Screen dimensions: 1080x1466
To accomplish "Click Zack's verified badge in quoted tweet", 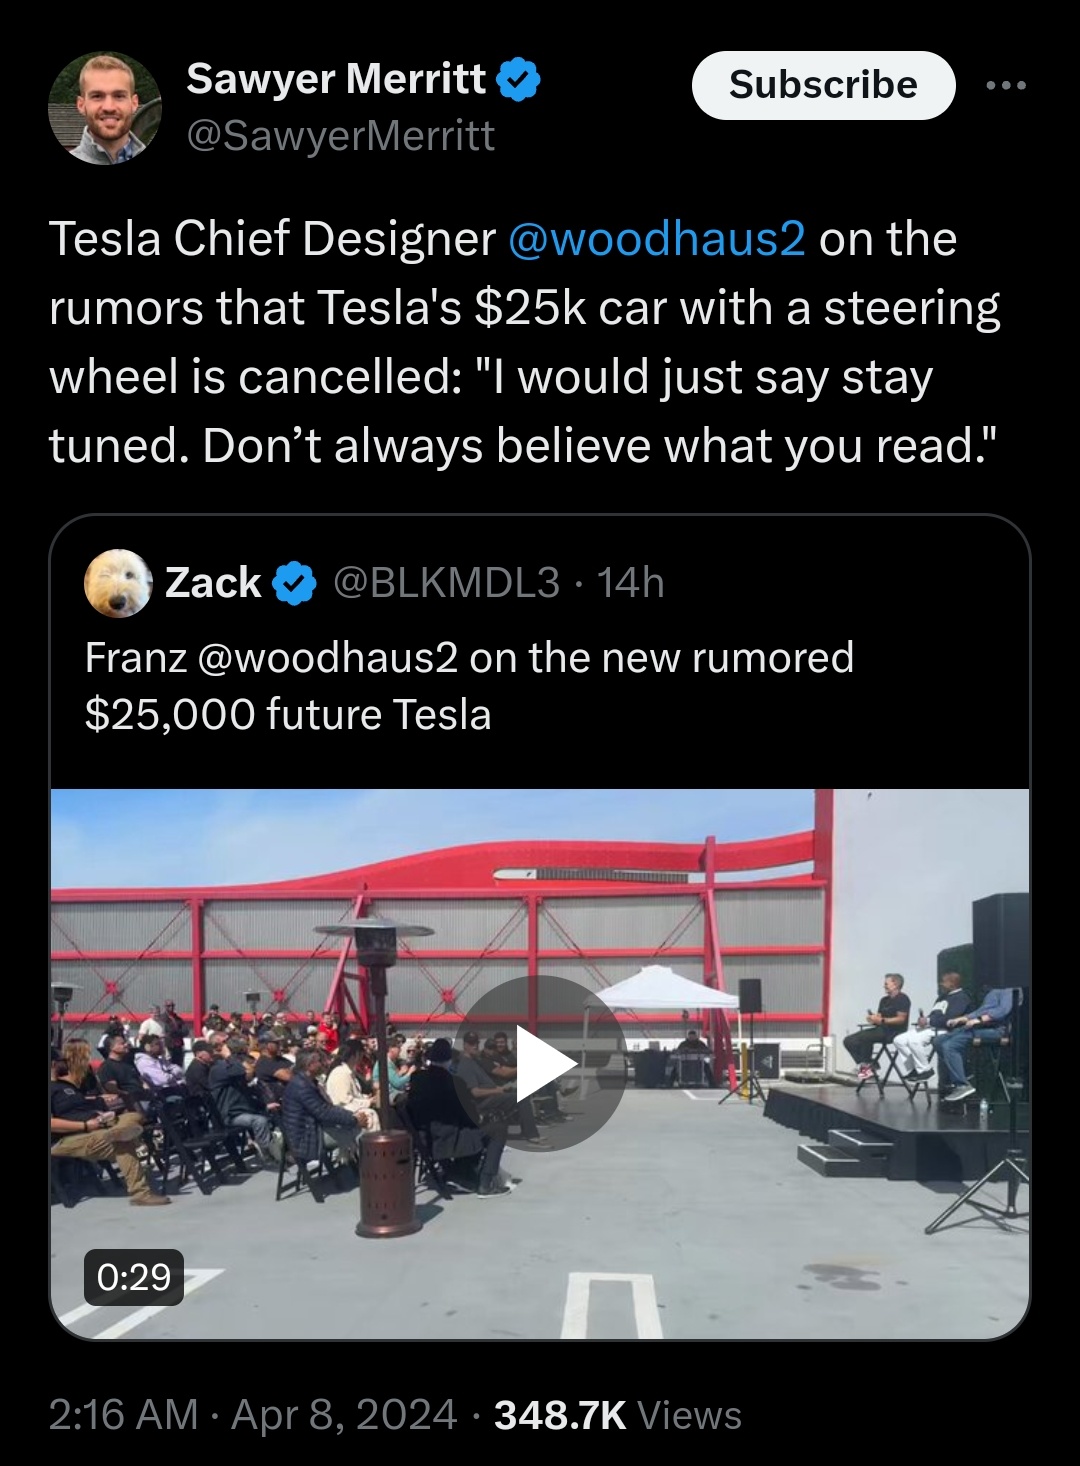I will click(x=294, y=583).
